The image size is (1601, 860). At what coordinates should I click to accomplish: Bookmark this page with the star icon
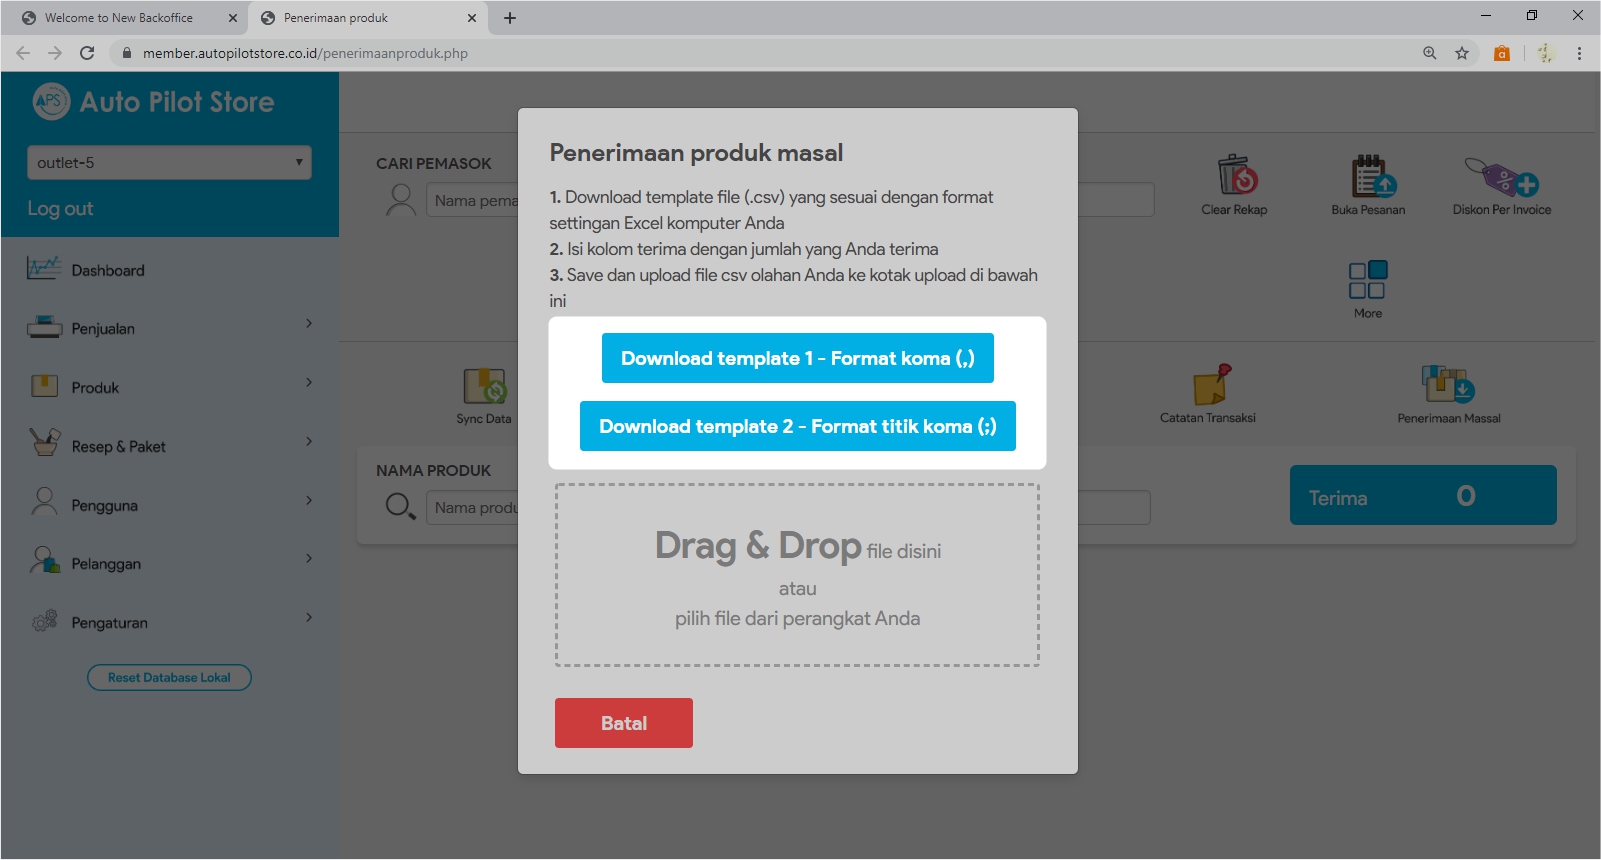click(x=1462, y=53)
